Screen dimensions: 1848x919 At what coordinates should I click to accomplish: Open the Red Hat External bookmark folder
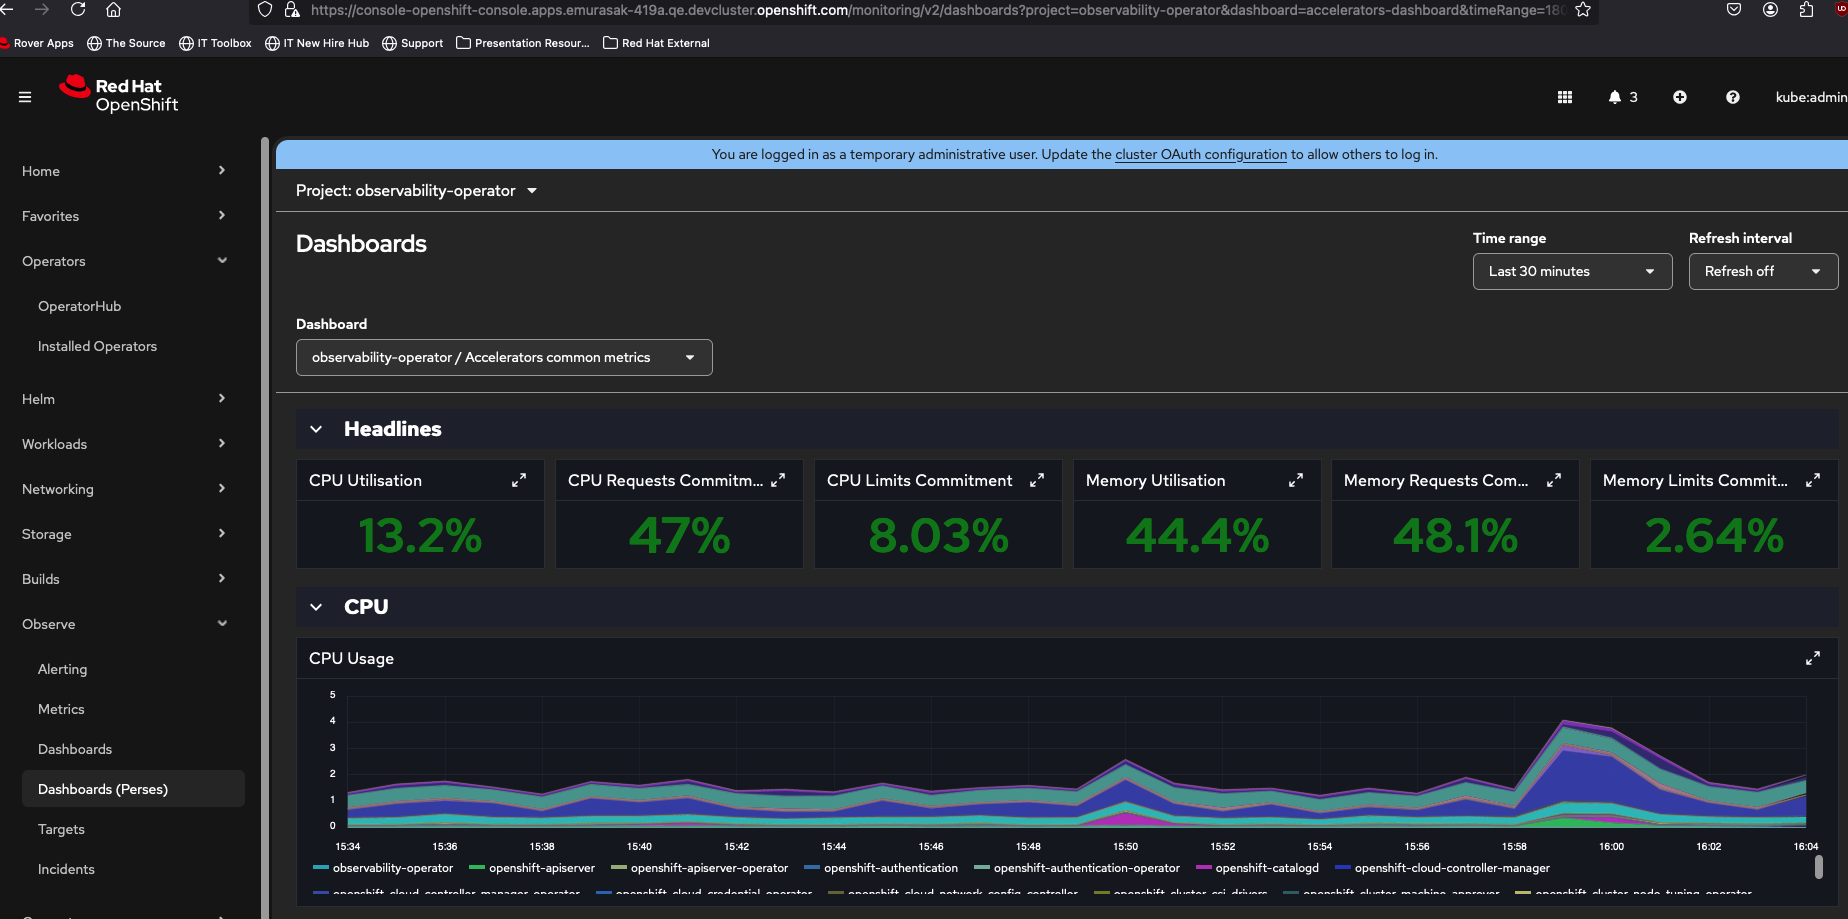point(657,43)
